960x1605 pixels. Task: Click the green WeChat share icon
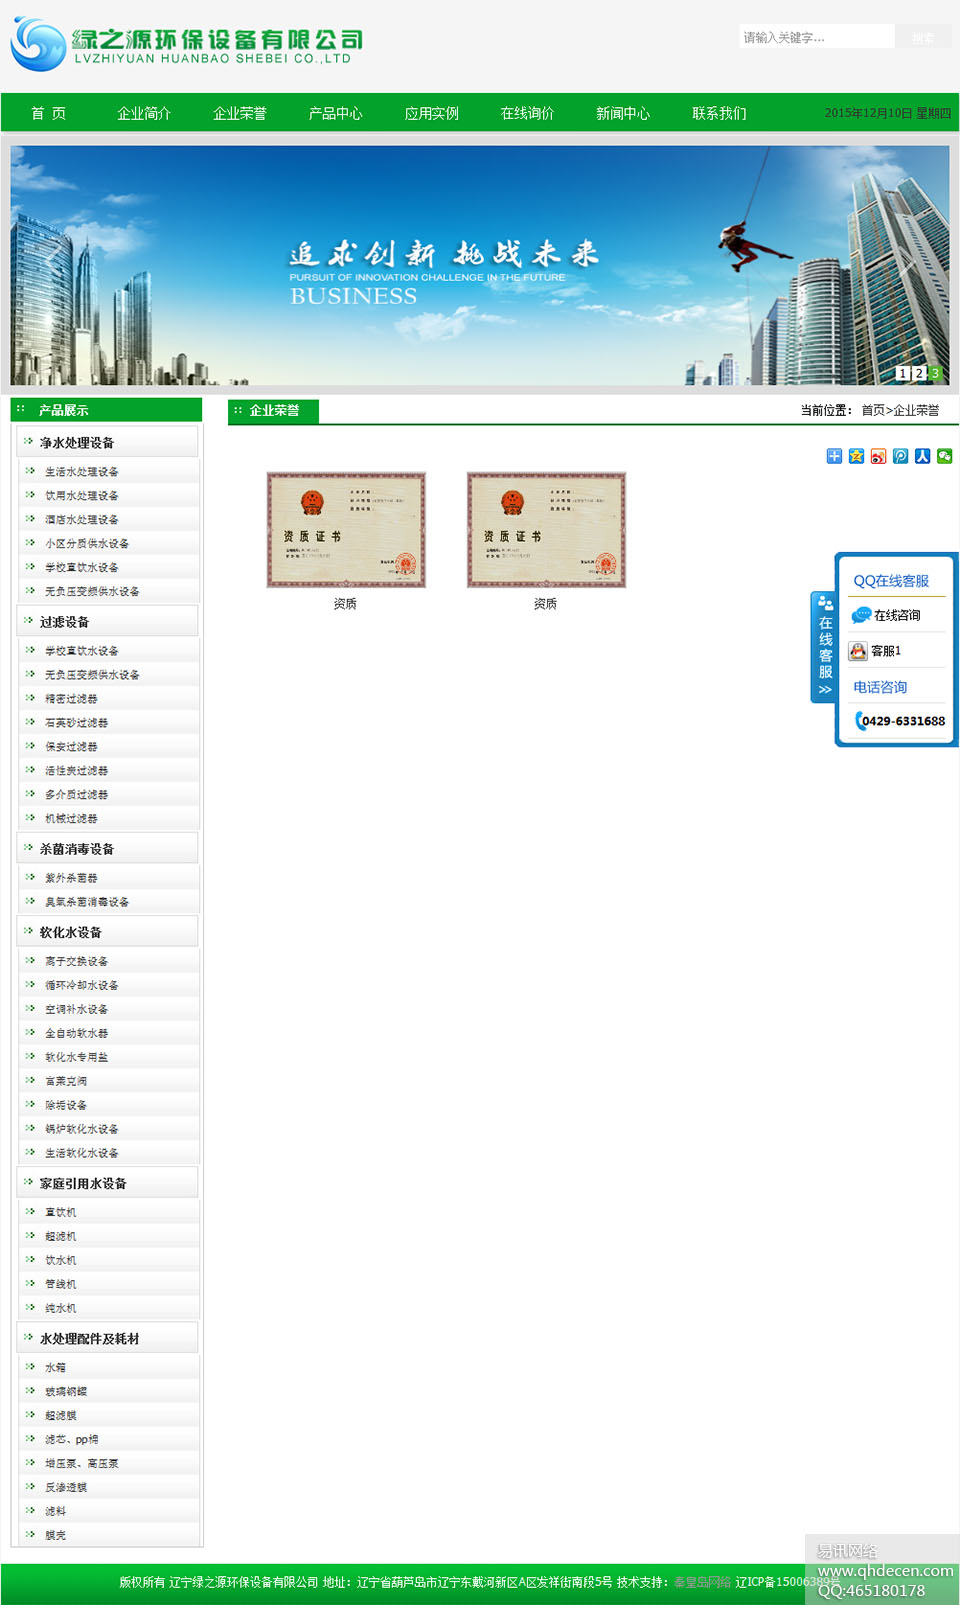tap(944, 456)
